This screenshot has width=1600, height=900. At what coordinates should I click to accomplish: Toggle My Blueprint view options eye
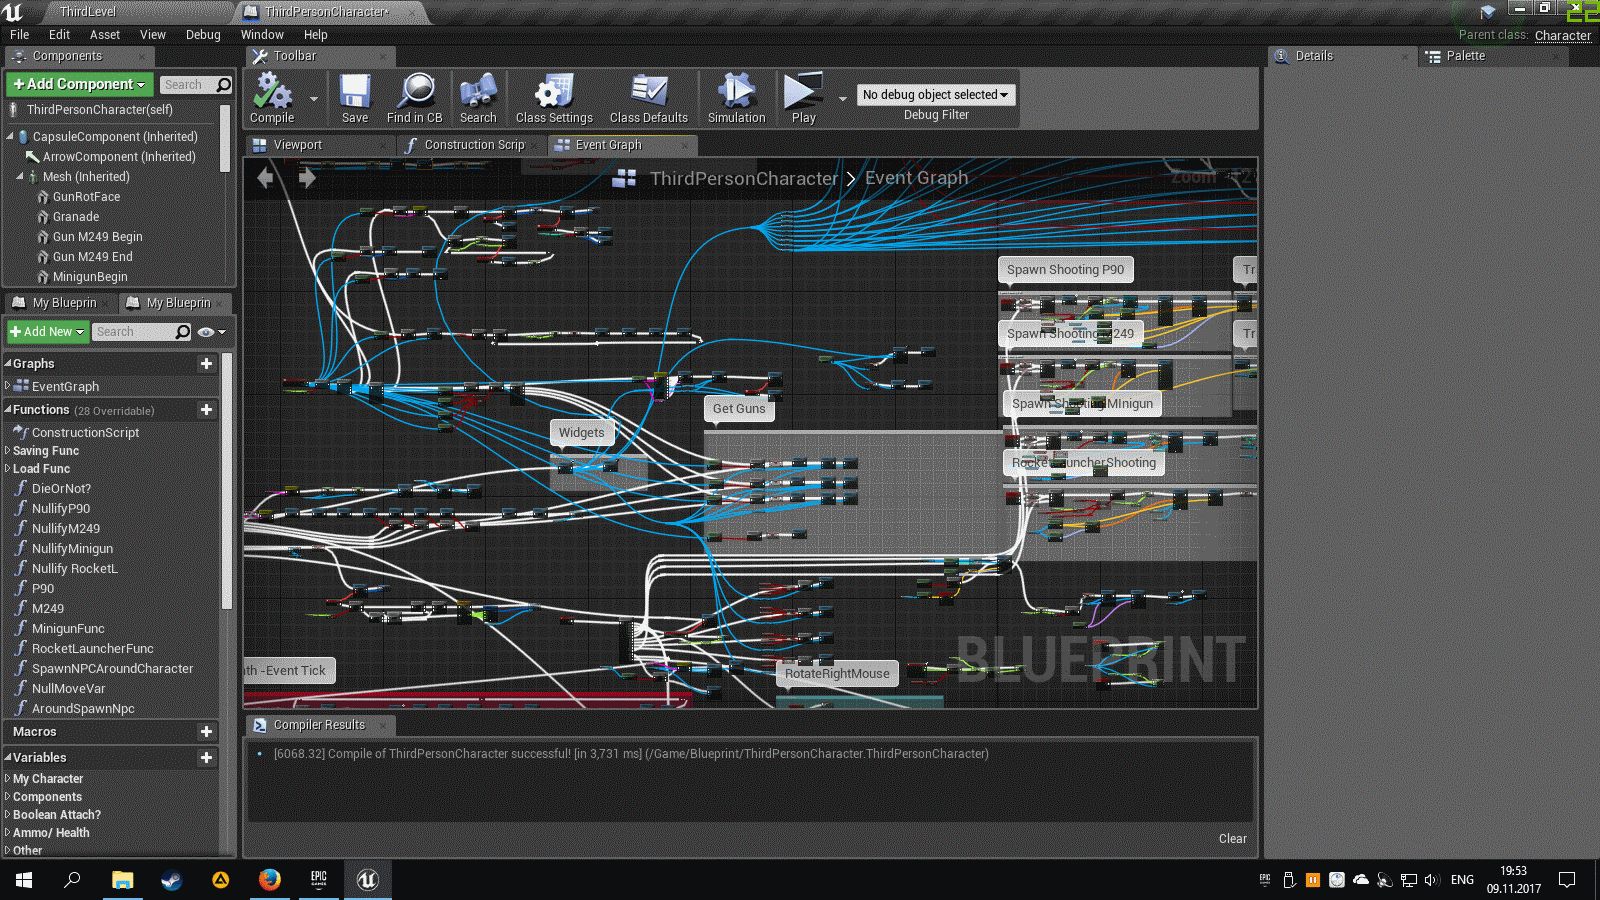pos(206,332)
